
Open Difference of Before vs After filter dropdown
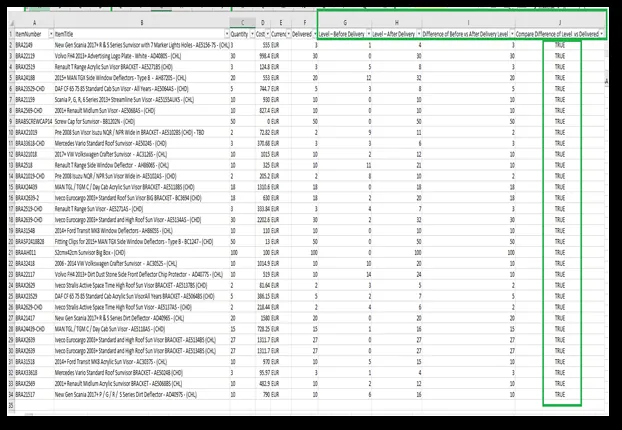512,34
